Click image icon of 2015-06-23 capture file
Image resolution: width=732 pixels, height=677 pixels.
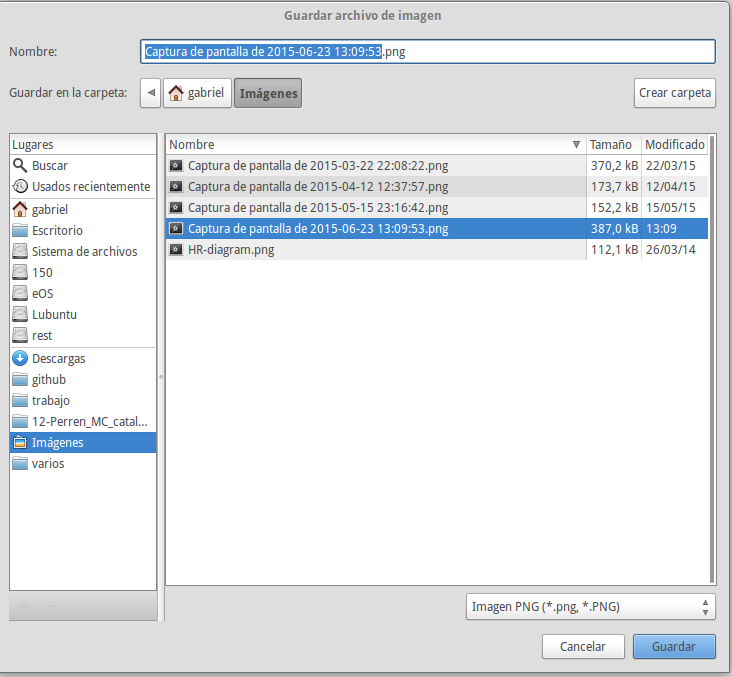[x=176, y=228]
